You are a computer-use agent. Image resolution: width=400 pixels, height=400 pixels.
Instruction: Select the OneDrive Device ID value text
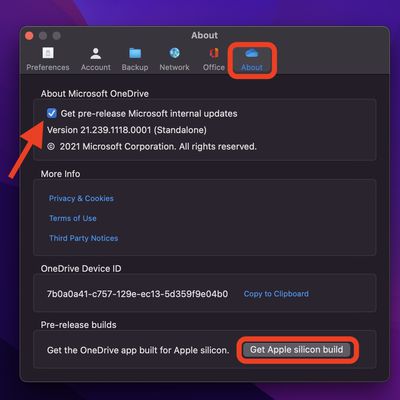pyautogui.click(x=138, y=294)
